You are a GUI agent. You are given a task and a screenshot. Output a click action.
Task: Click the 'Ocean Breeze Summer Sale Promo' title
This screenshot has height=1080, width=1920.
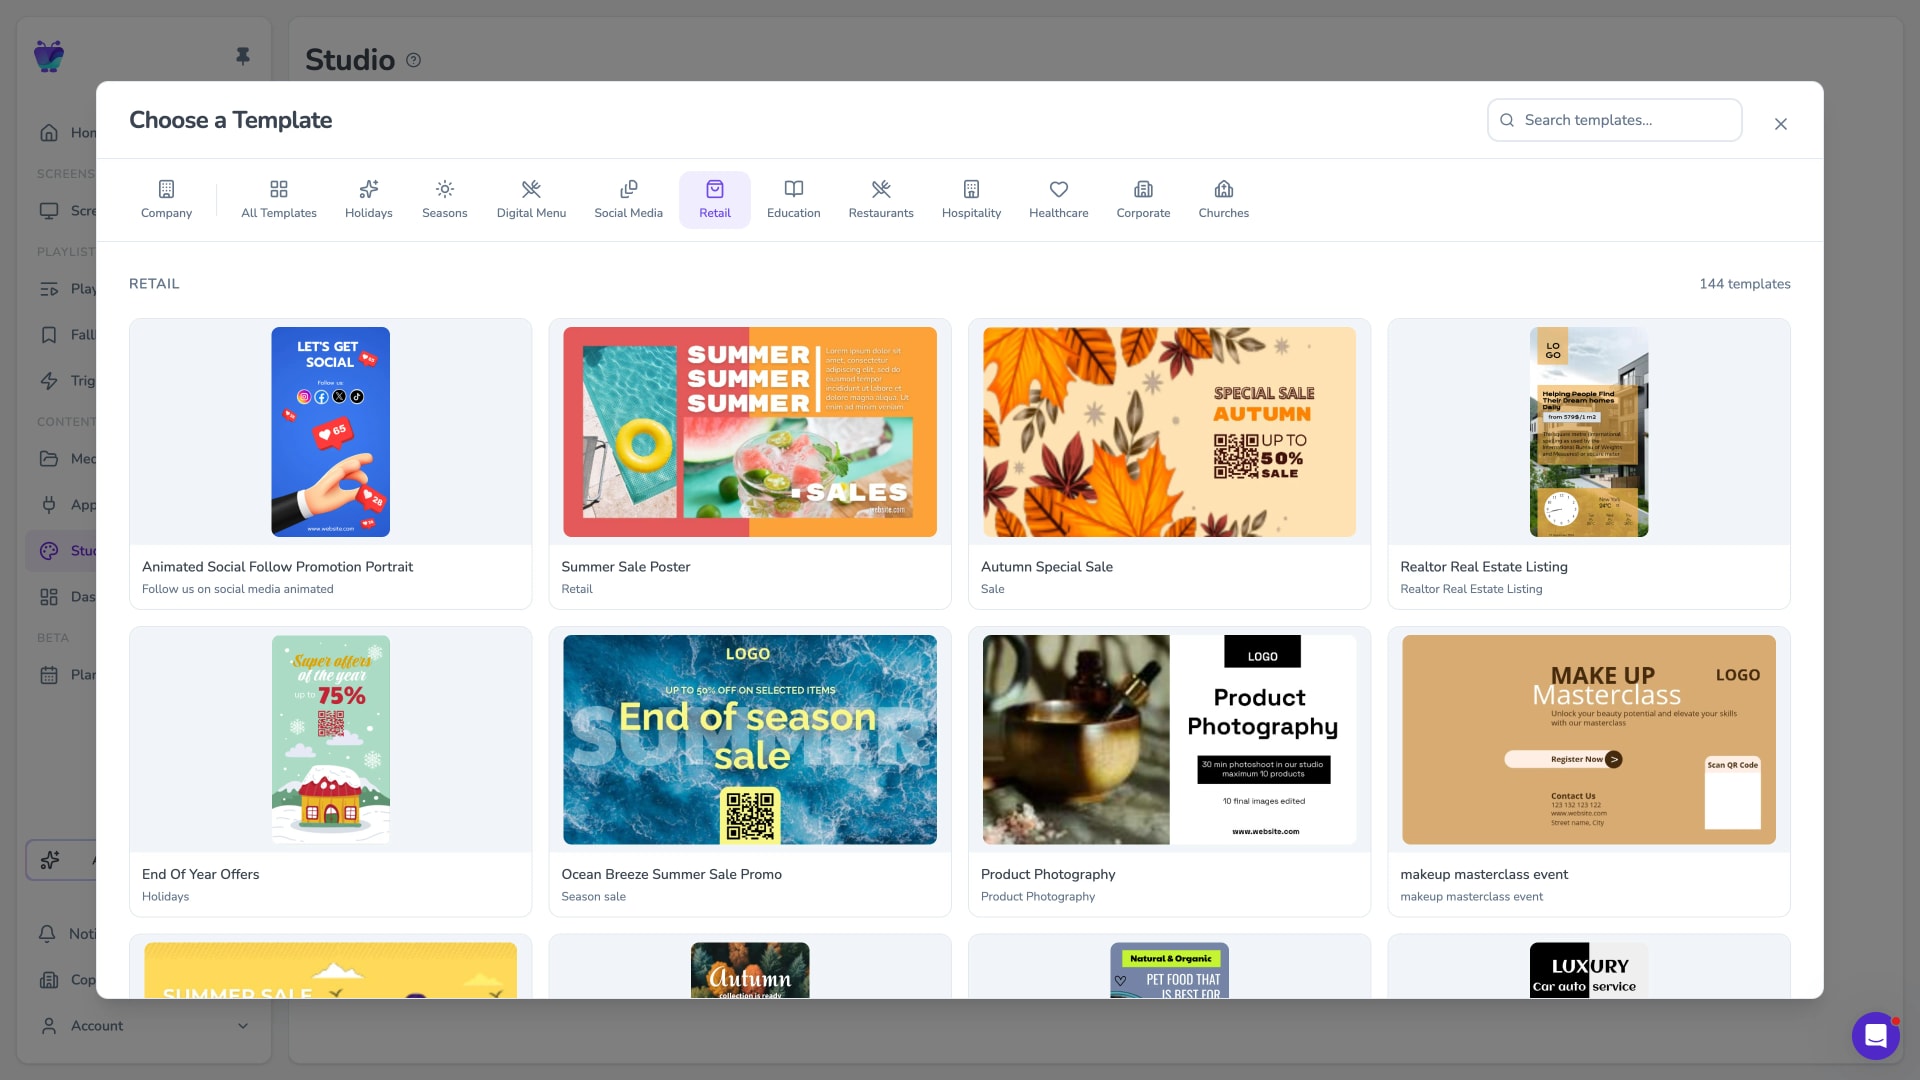(672, 875)
